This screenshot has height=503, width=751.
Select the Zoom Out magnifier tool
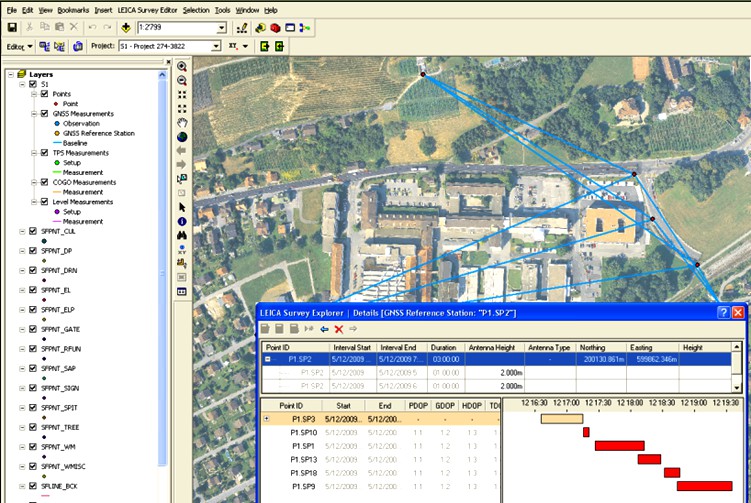pos(182,80)
